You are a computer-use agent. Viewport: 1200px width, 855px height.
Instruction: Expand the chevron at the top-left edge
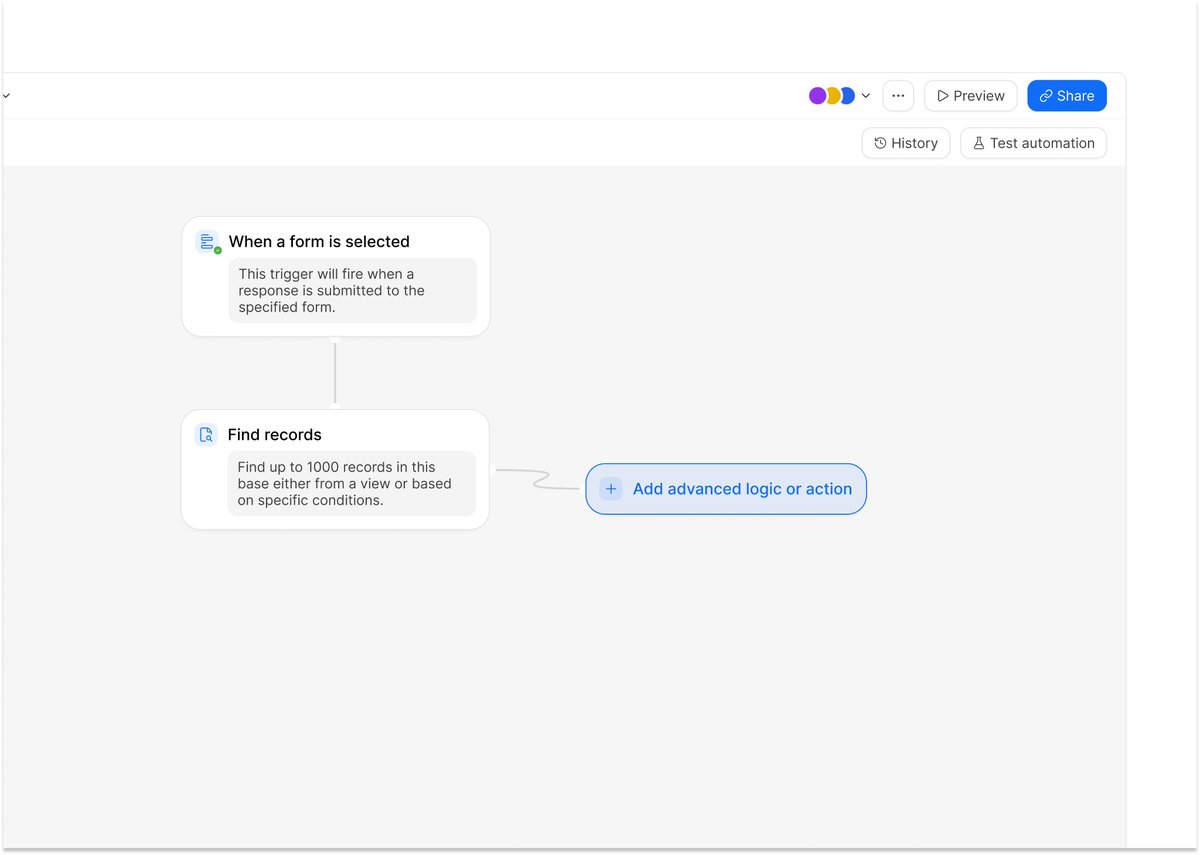click(6, 96)
